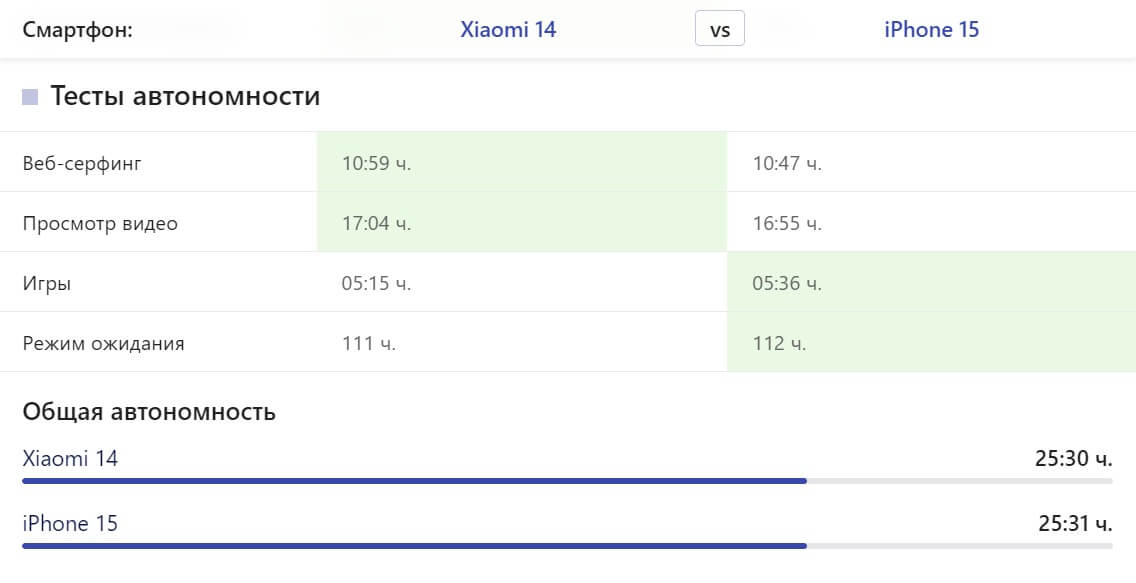Click the «Веб-серфинг» row label

pyautogui.click(x=82, y=163)
